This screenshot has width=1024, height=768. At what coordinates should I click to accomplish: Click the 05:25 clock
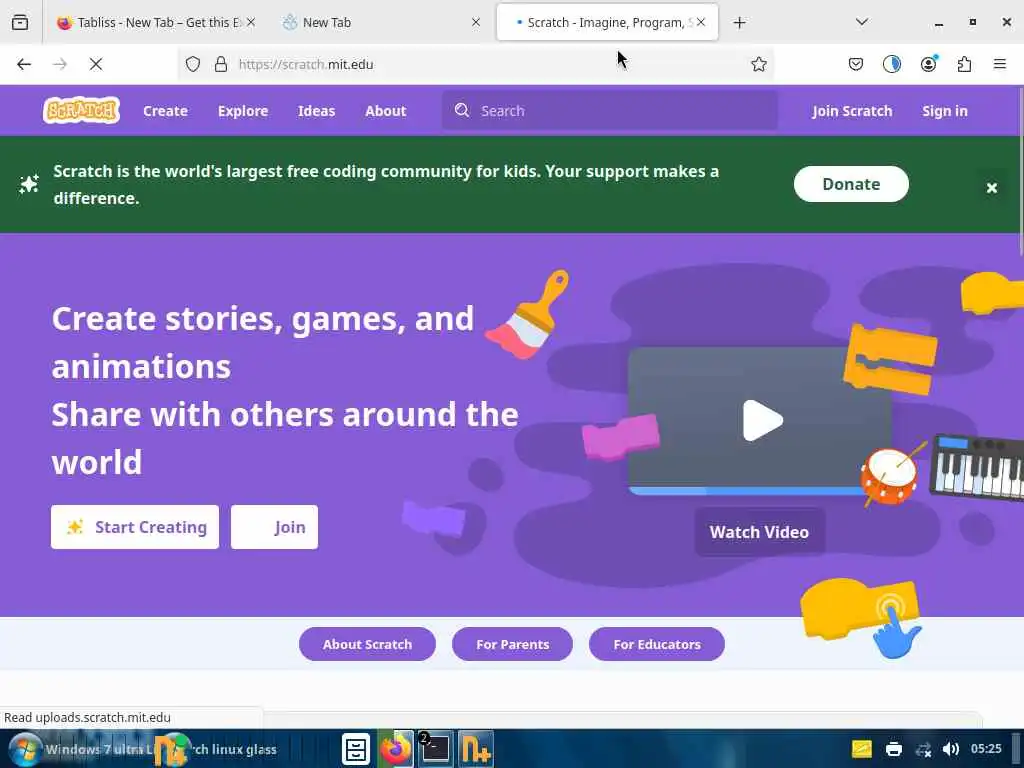[x=986, y=748]
